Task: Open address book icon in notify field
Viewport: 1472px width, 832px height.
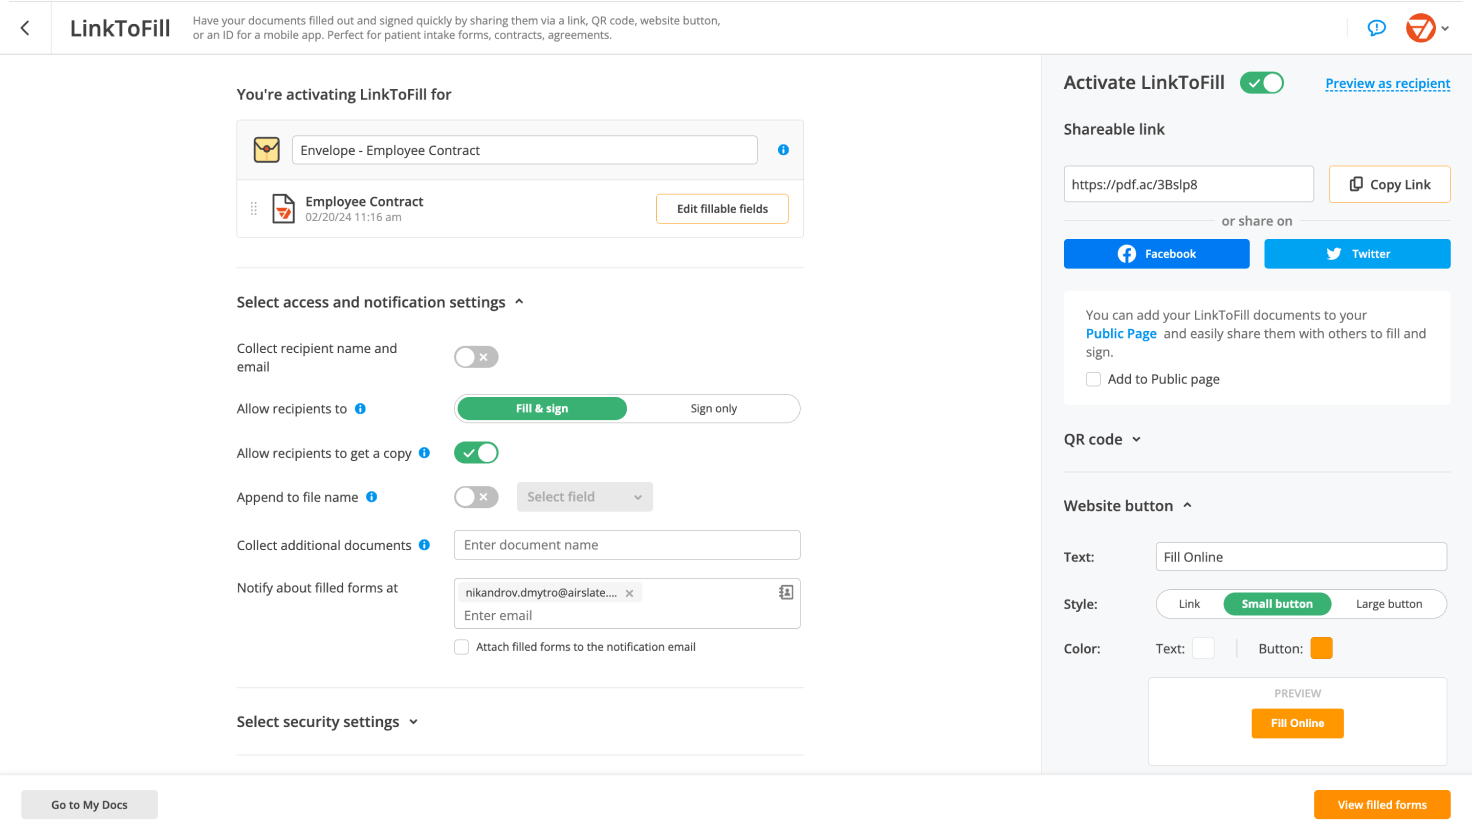Action: [786, 593]
